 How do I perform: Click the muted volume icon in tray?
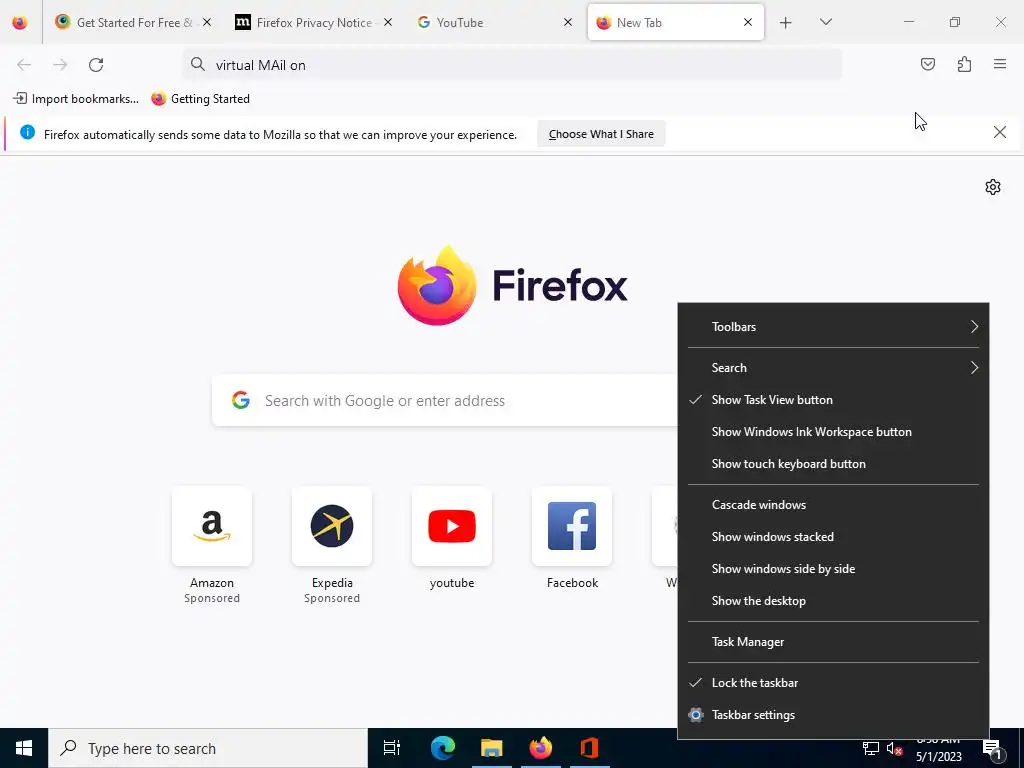coord(894,749)
